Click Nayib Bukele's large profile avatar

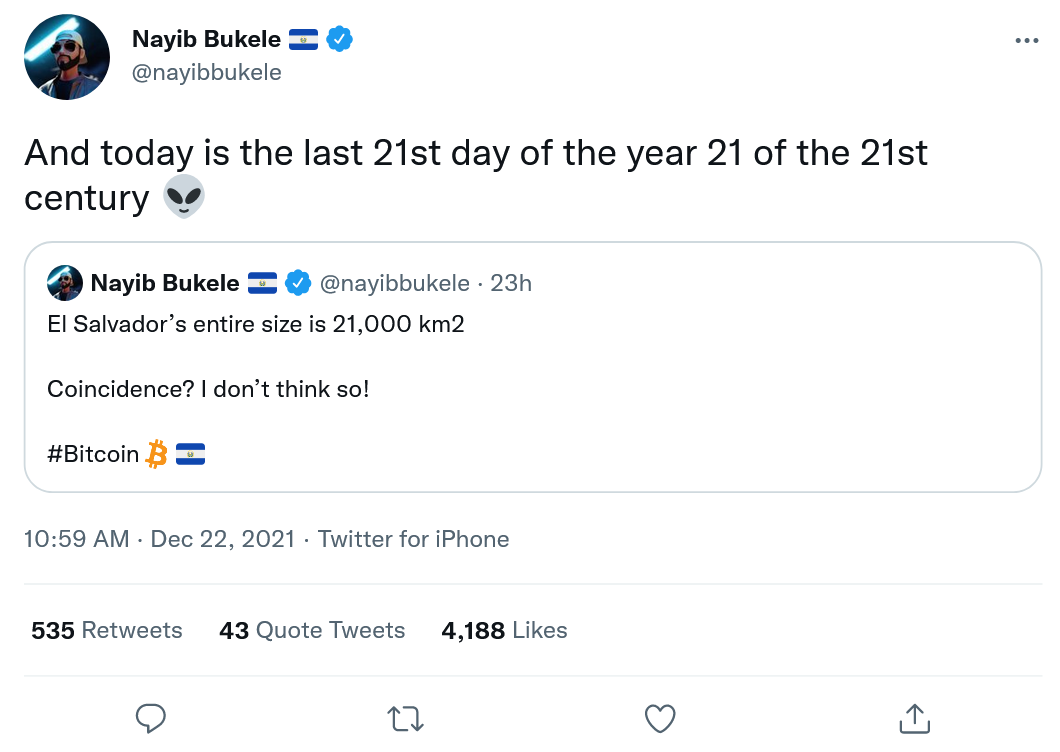click(x=67, y=57)
